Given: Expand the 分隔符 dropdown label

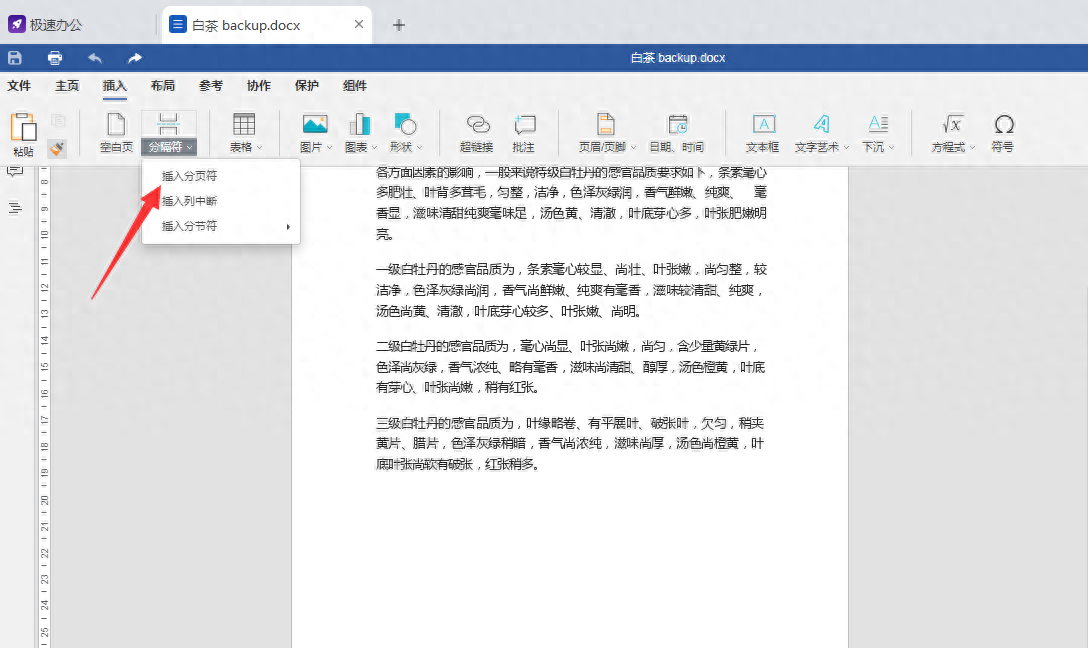Looking at the screenshot, I should [x=169, y=147].
